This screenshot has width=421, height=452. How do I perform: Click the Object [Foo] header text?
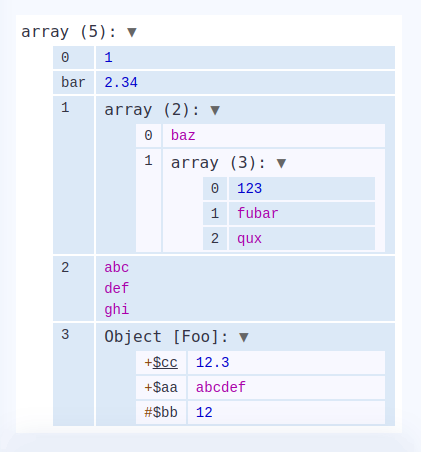[166, 337]
